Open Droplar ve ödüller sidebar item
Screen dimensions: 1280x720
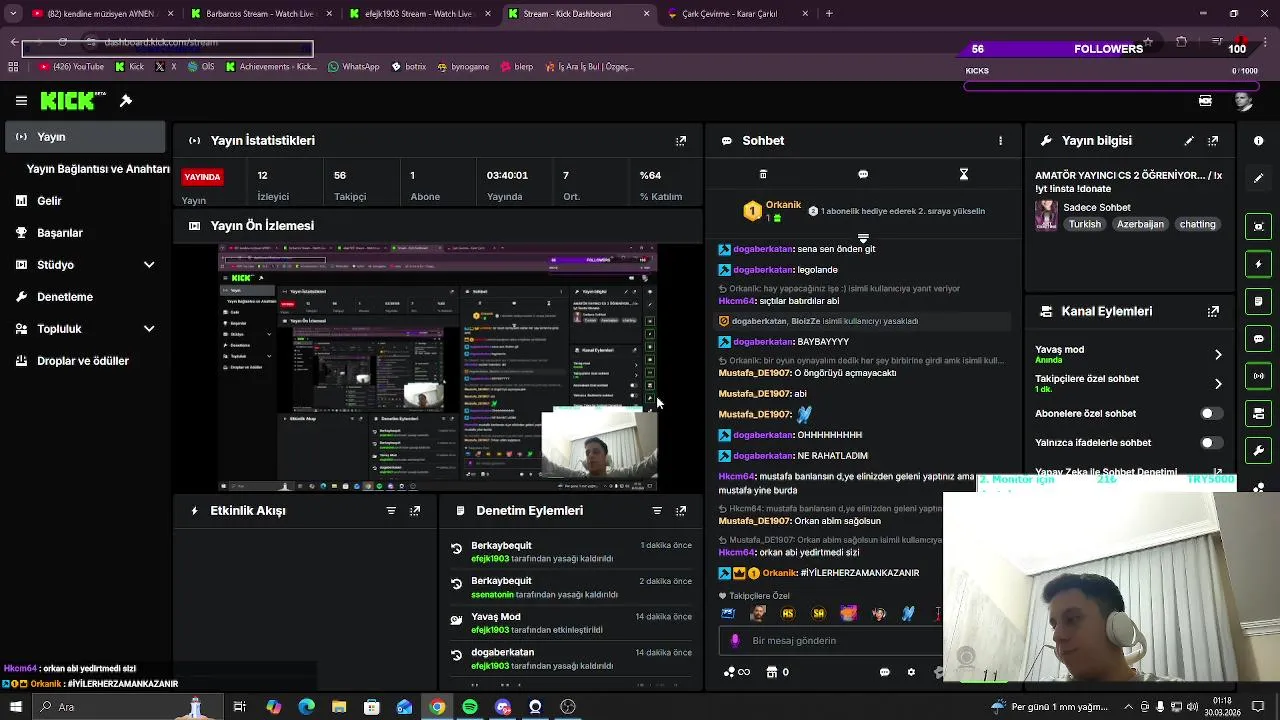(85, 361)
